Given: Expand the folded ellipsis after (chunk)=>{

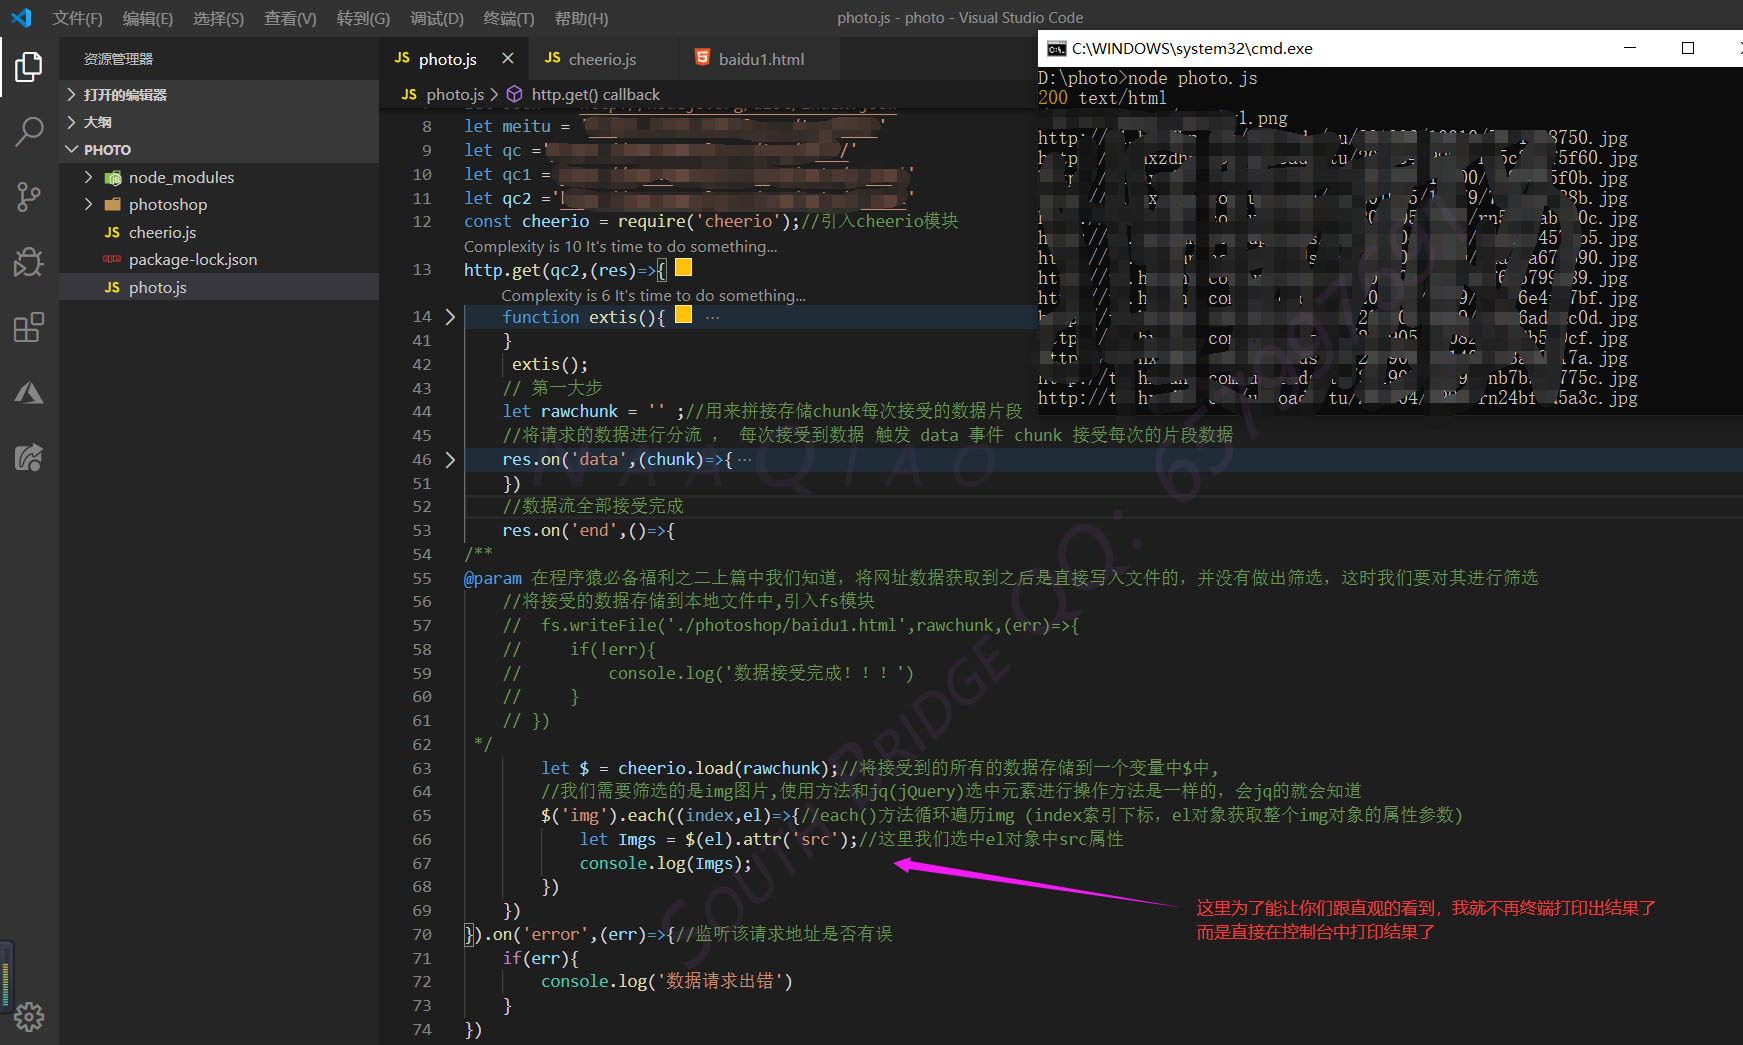Looking at the screenshot, I should pos(744,460).
